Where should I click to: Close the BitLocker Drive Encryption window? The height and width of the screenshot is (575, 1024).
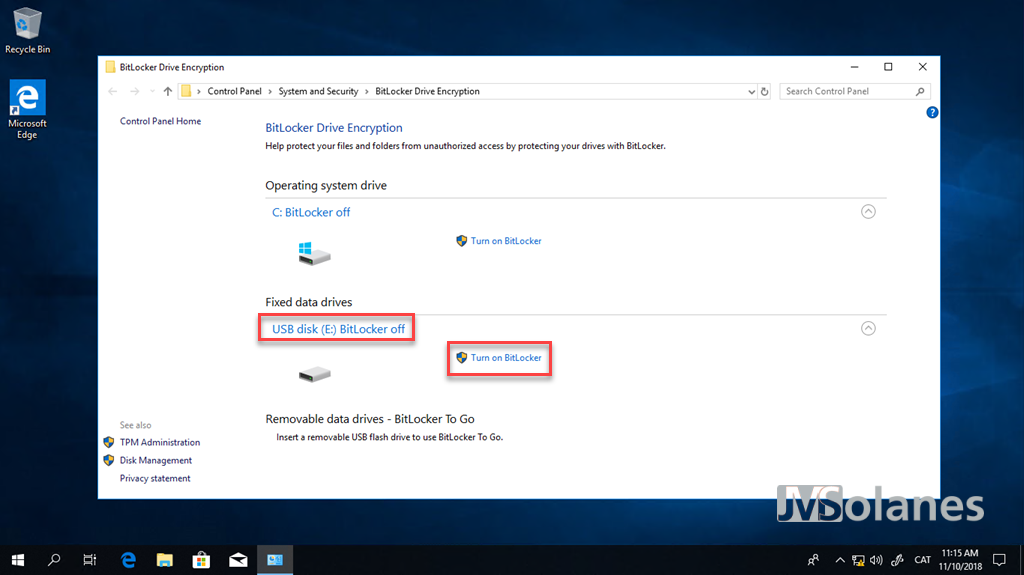pyautogui.click(x=922, y=67)
